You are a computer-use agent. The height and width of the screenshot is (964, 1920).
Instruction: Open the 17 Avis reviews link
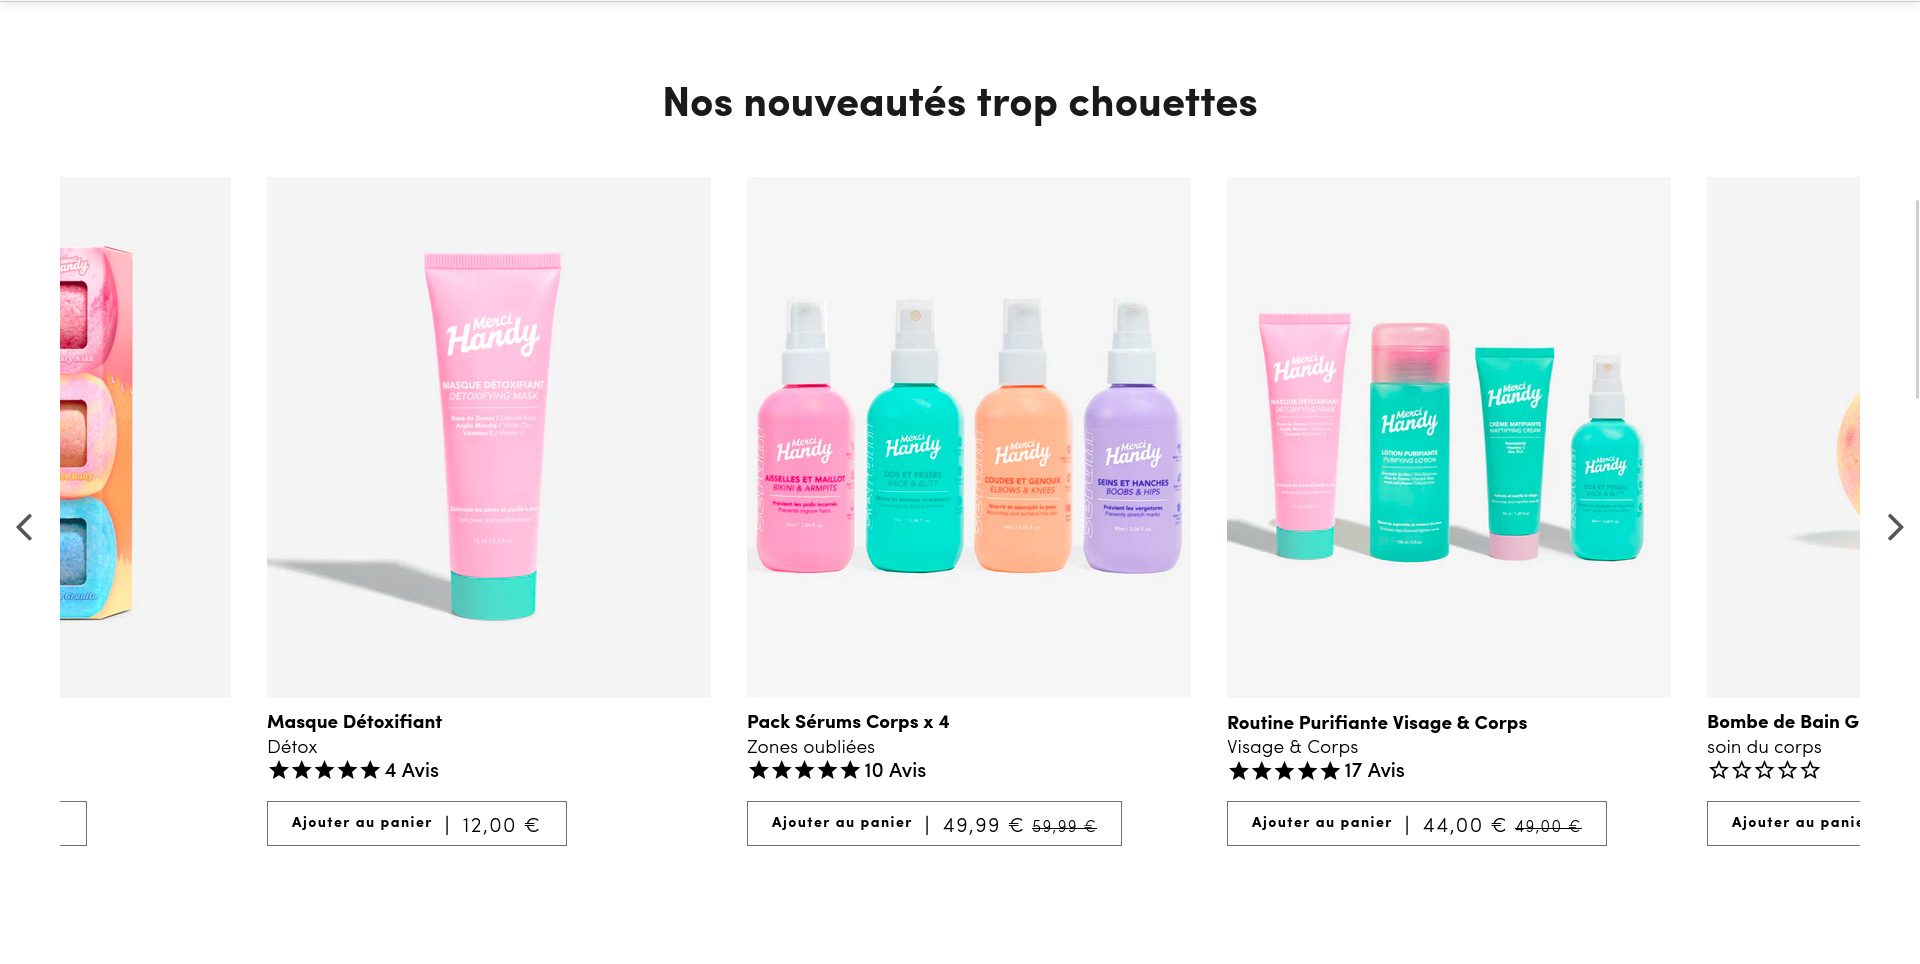coord(1374,770)
